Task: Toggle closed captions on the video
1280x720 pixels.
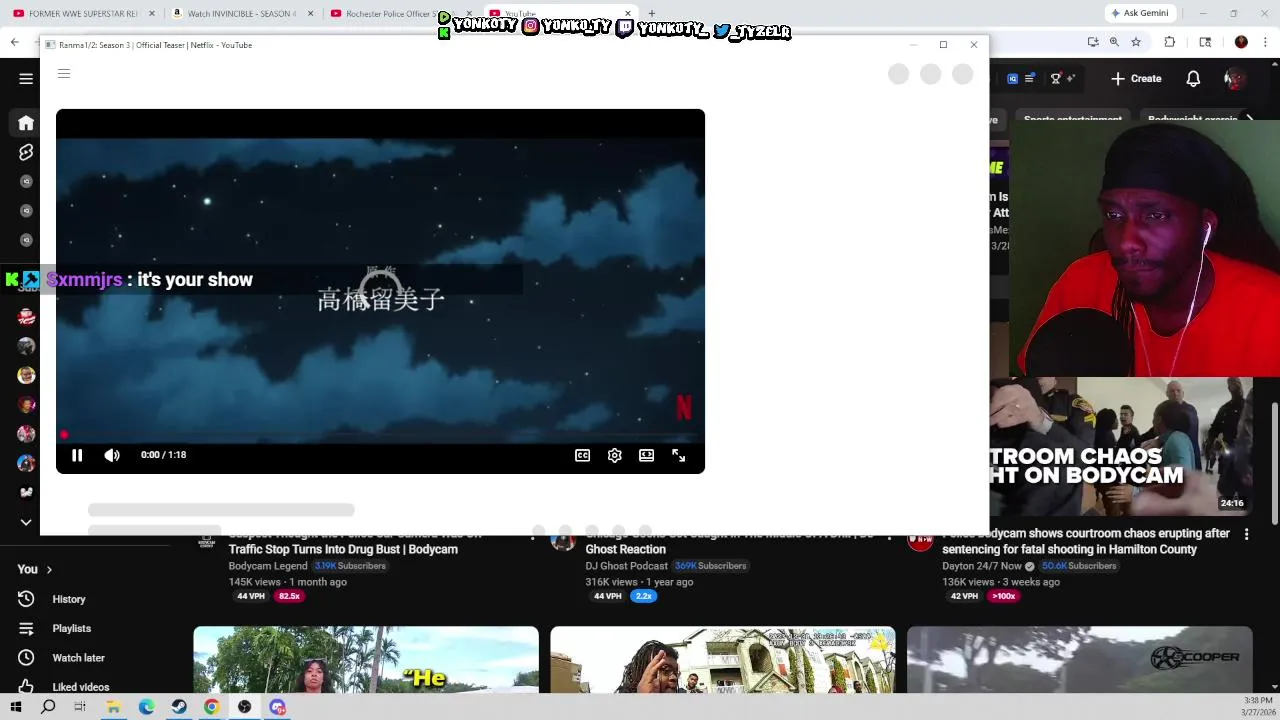Action: pos(582,455)
